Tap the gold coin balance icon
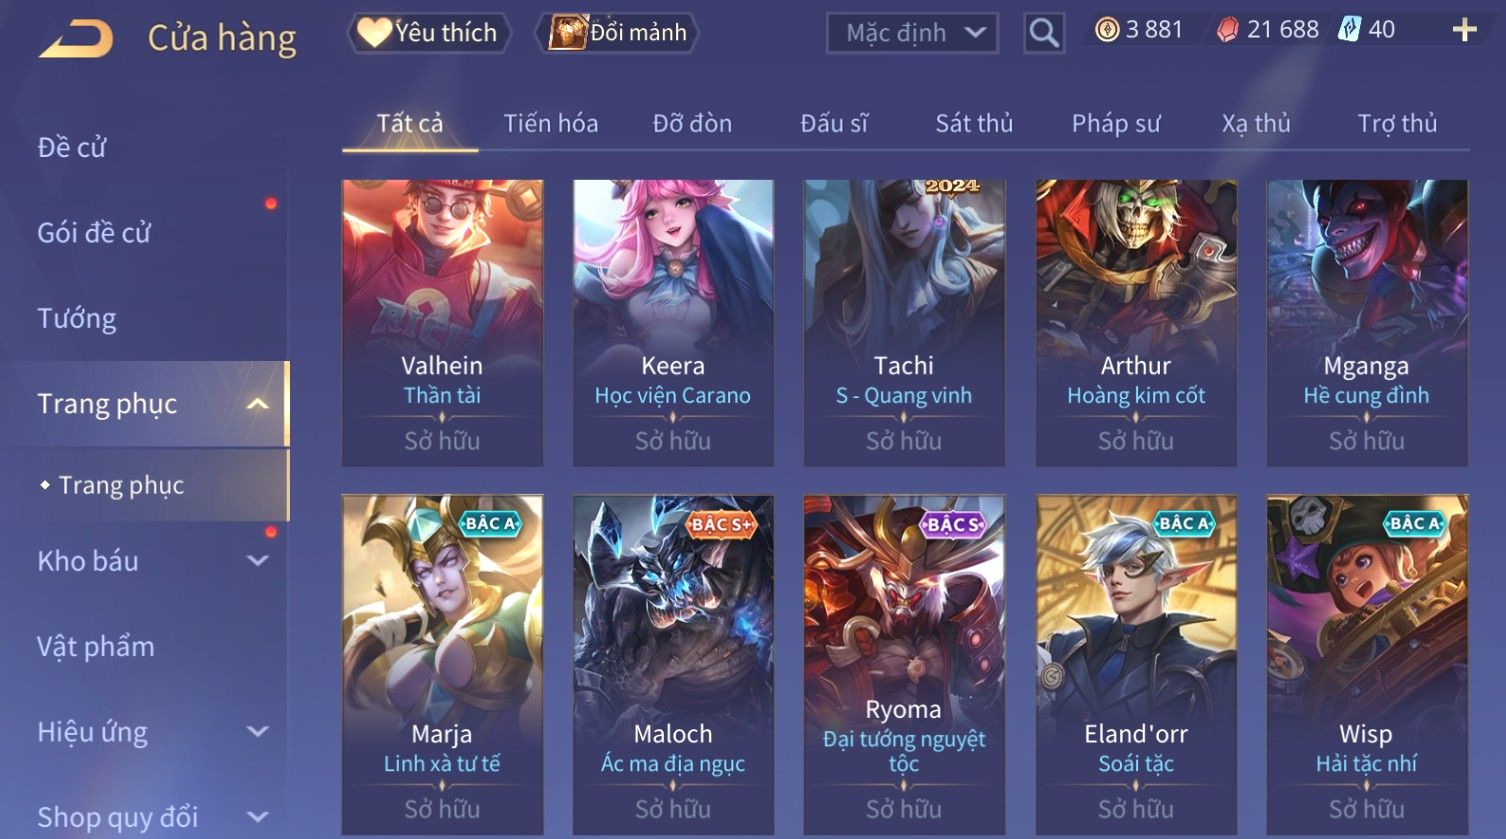Screen dimensions: 1506x839 1107,30
